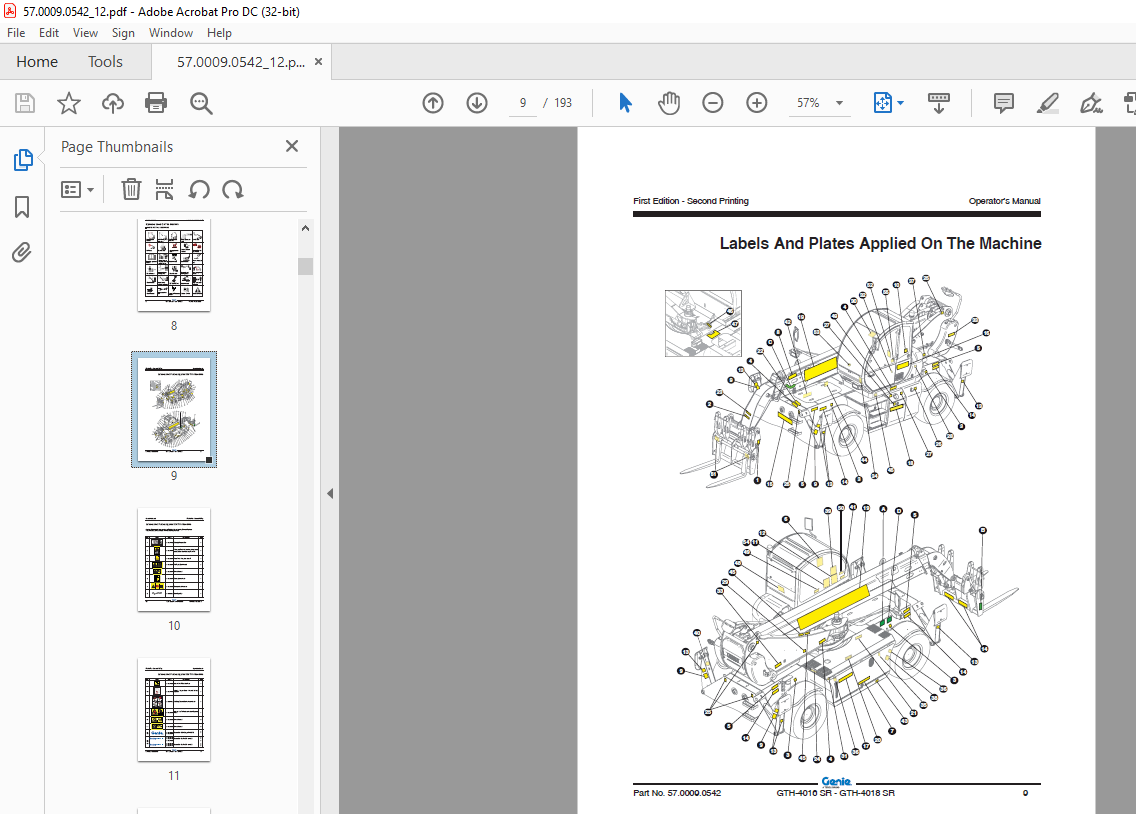Select the 57.0009.0542_12.p... document tab
1136x814 pixels.
(241, 62)
